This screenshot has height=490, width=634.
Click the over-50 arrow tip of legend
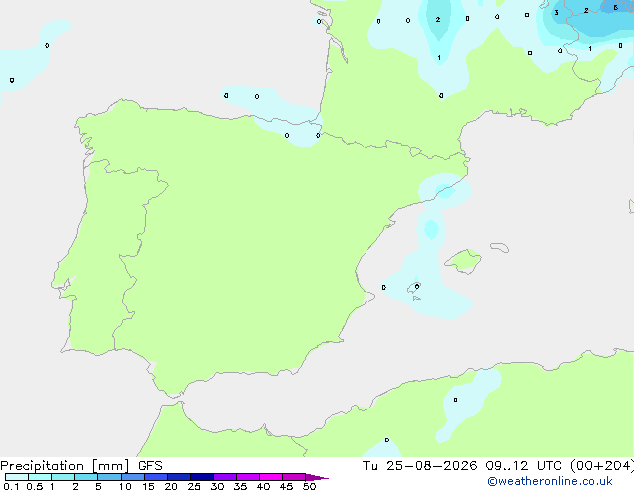[x=317, y=477]
